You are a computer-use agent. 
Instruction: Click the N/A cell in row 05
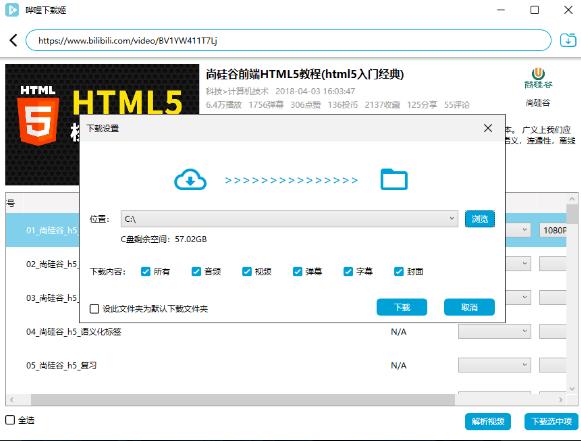pos(398,365)
